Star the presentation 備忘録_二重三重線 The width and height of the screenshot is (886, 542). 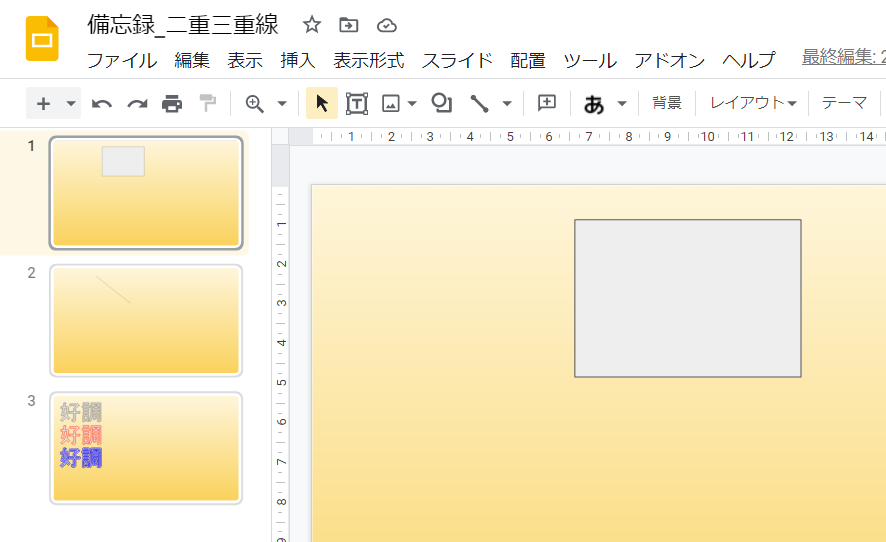pos(311,25)
